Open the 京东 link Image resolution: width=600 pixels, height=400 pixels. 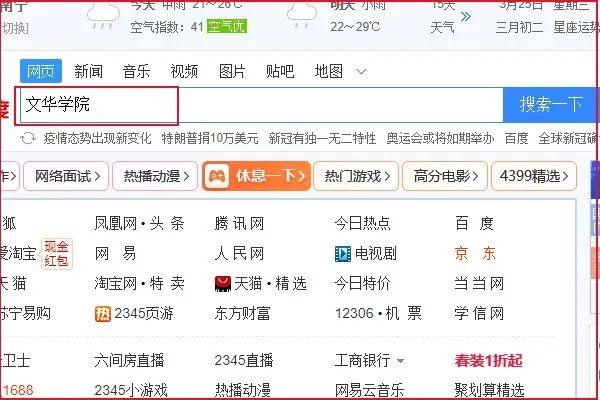click(475, 253)
